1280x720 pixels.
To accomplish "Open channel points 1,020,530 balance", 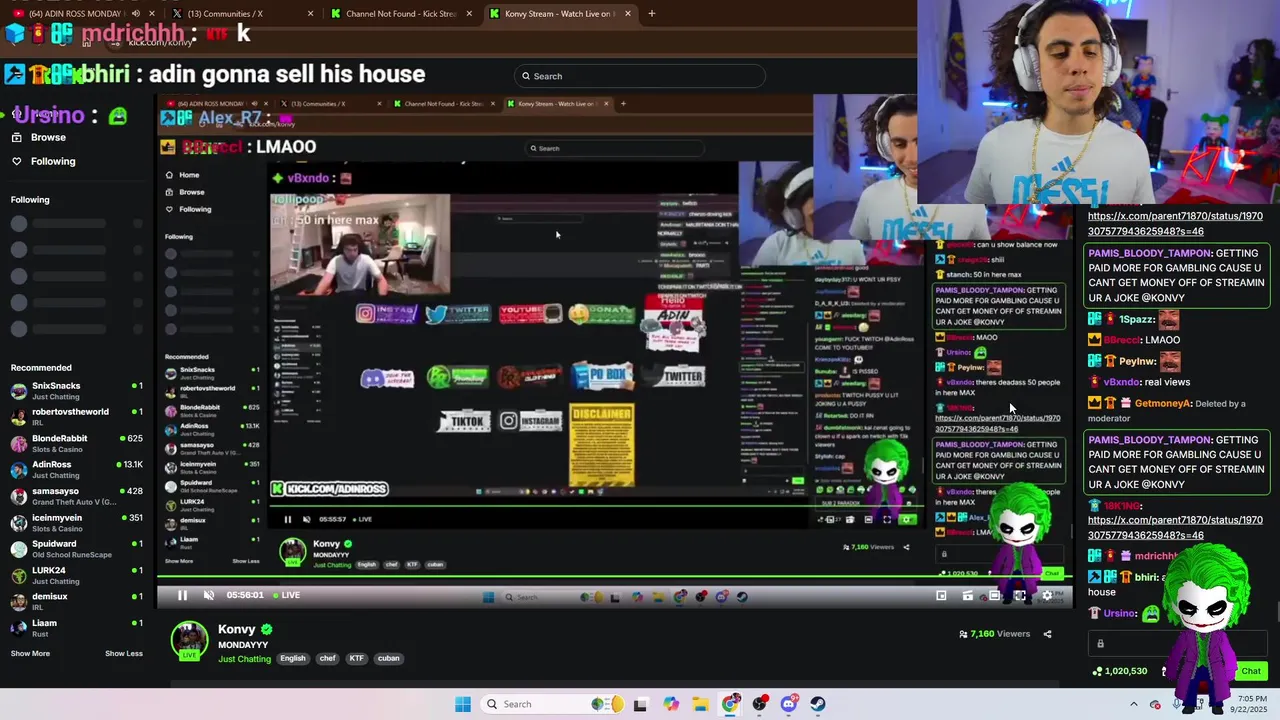I will (1121, 671).
